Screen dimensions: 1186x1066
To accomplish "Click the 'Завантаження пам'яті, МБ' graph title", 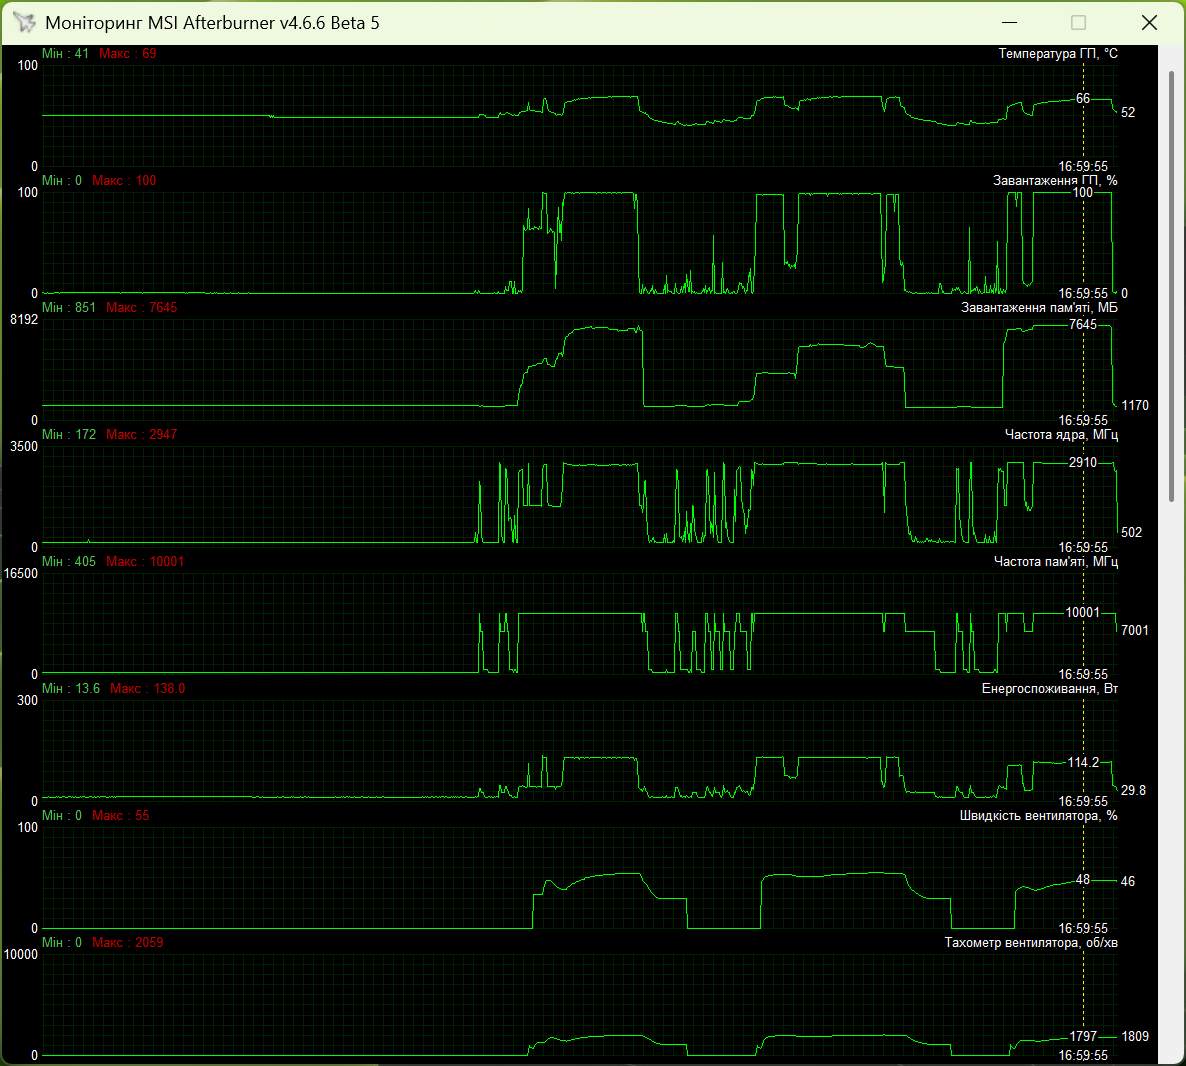I will click(1039, 308).
